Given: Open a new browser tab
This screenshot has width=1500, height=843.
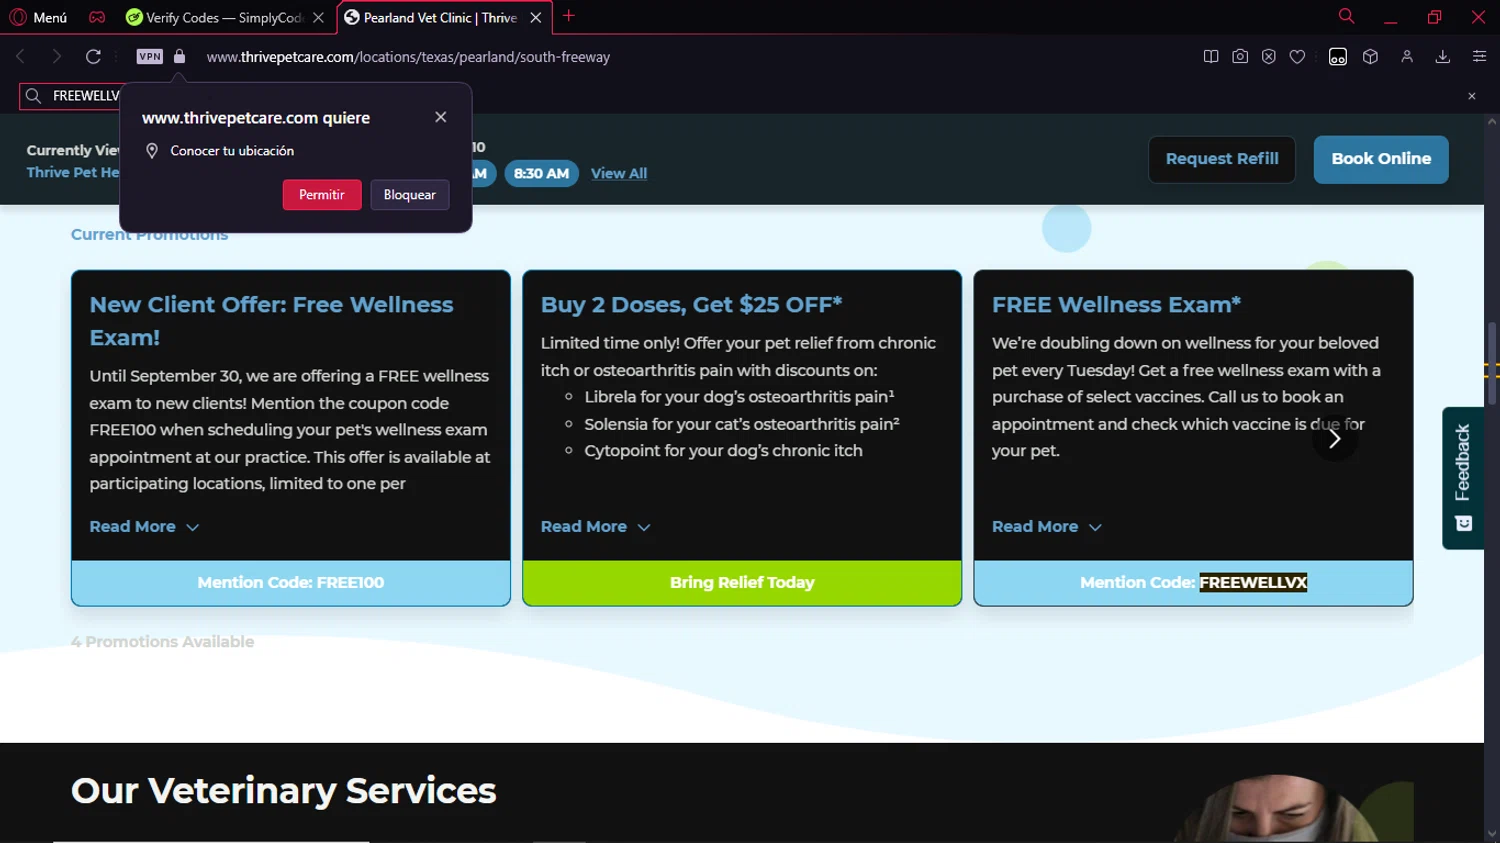Looking at the screenshot, I should (569, 16).
